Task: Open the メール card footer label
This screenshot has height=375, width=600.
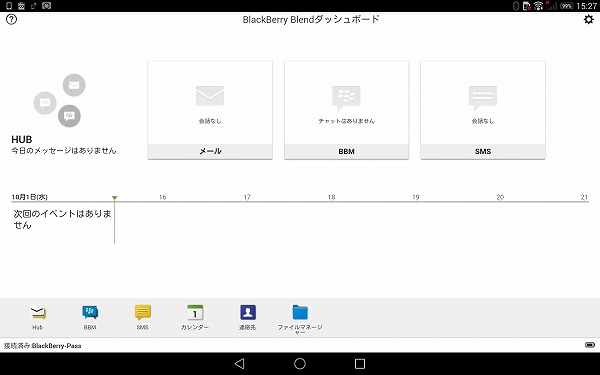Action: (x=210, y=151)
